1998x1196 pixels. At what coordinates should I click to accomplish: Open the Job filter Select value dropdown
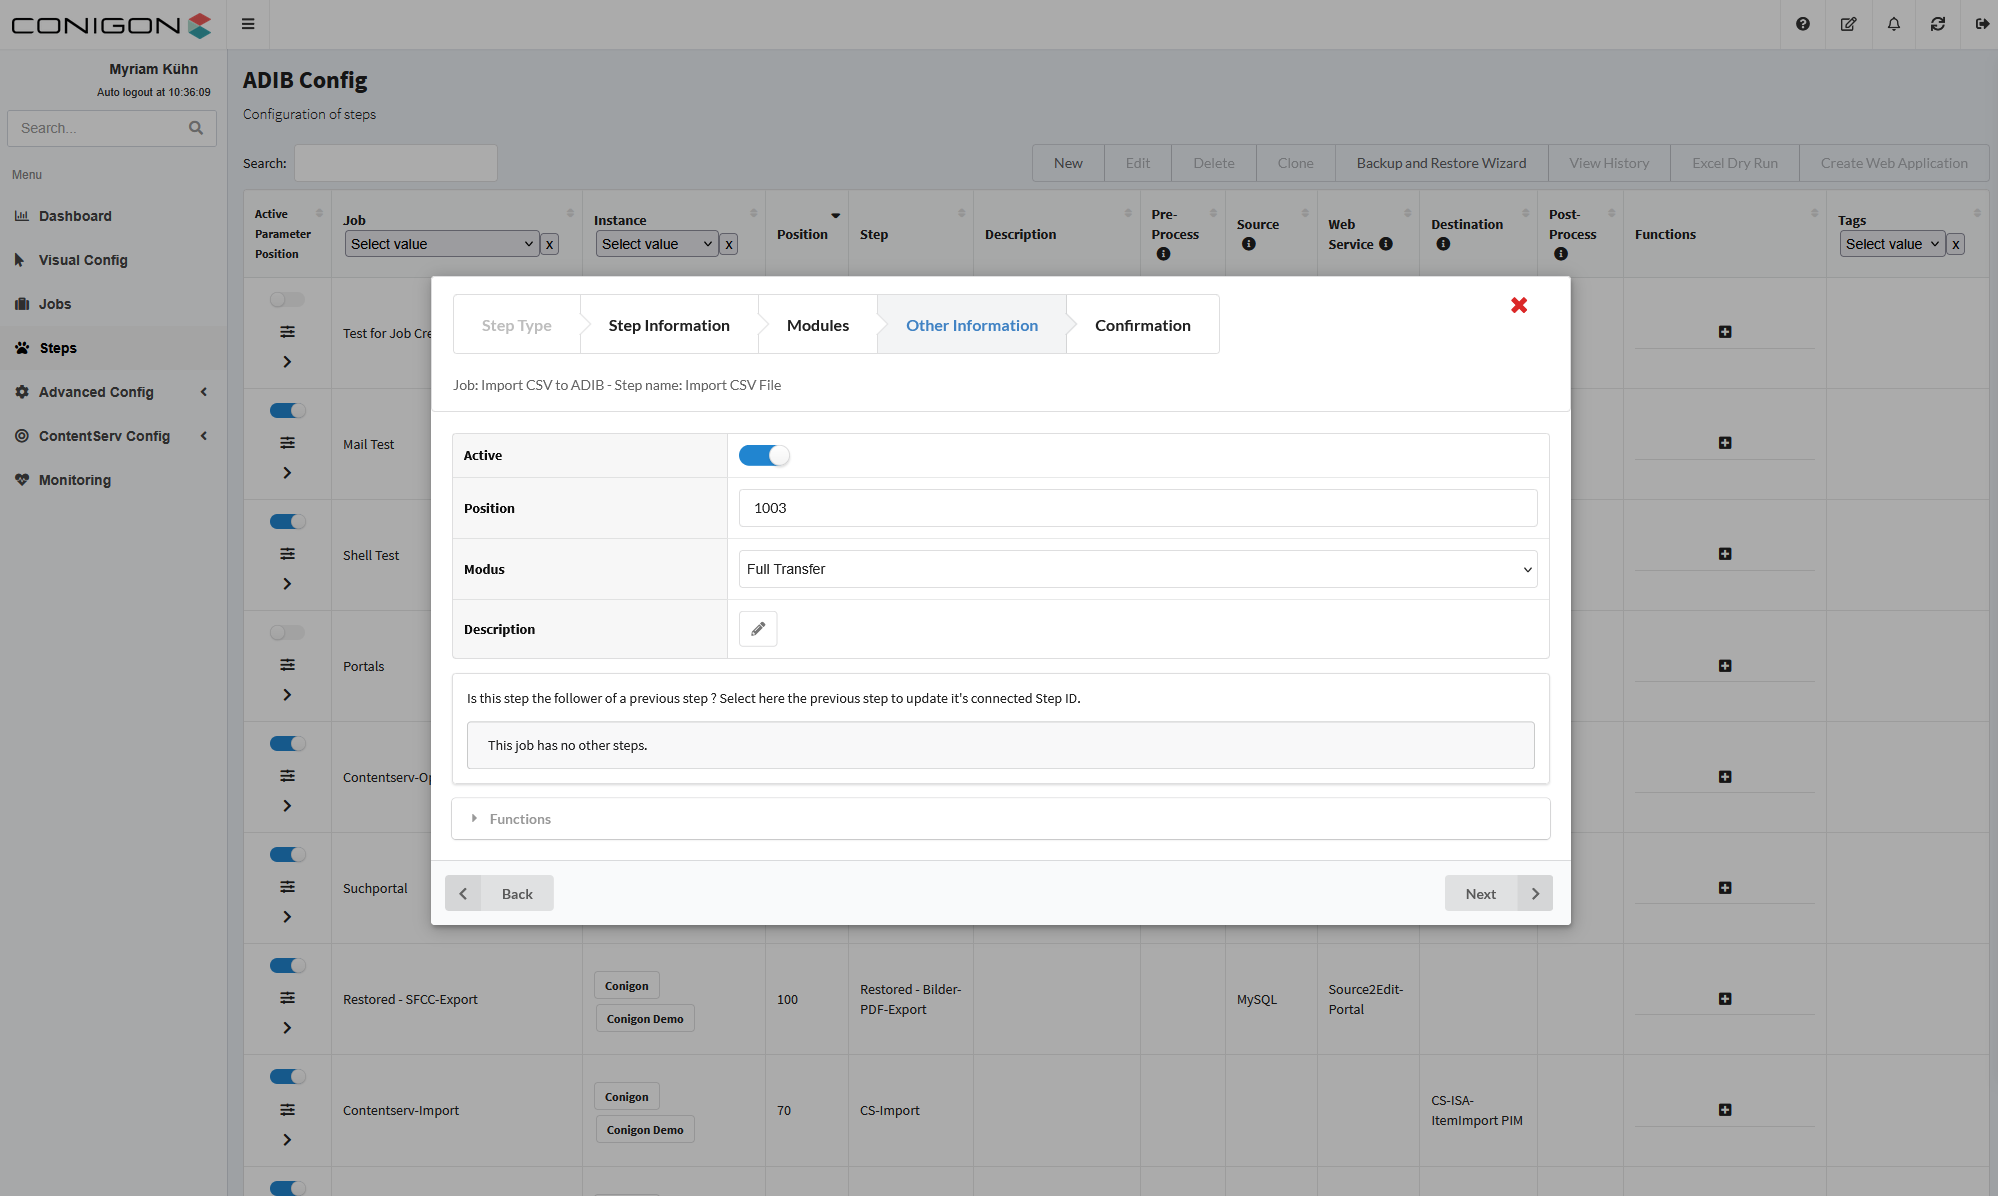tap(442, 244)
